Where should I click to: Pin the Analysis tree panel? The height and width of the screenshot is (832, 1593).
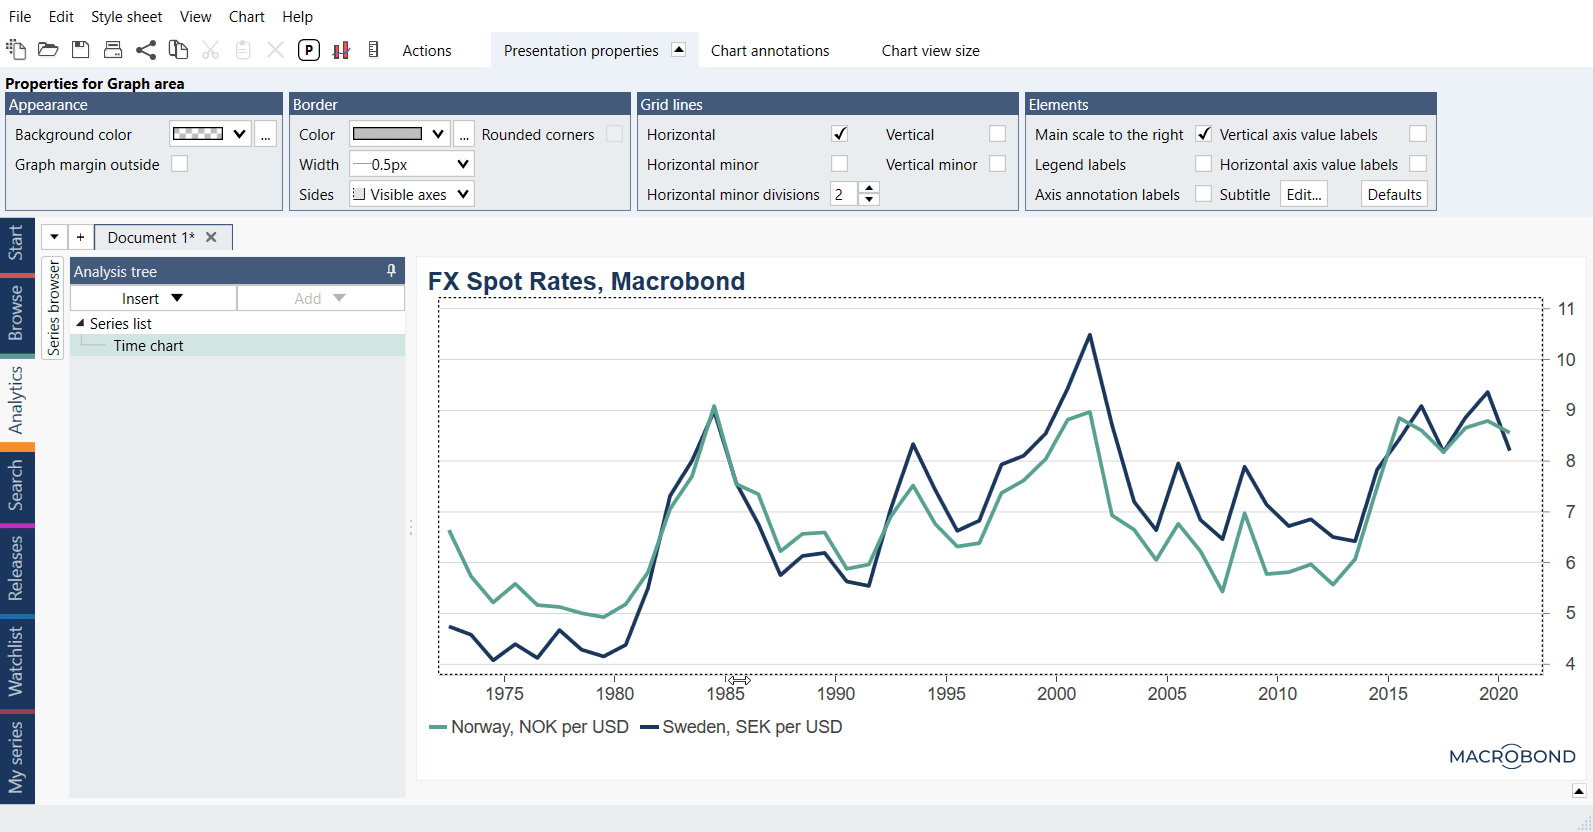tap(391, 271)
